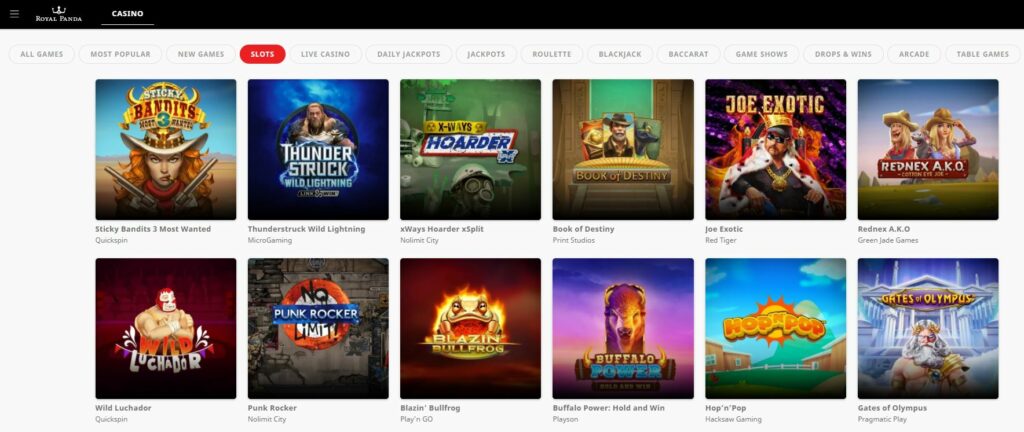Show the Most Popular games category
The width and height of the screenshot is (1024, 432).
point(120,54)
